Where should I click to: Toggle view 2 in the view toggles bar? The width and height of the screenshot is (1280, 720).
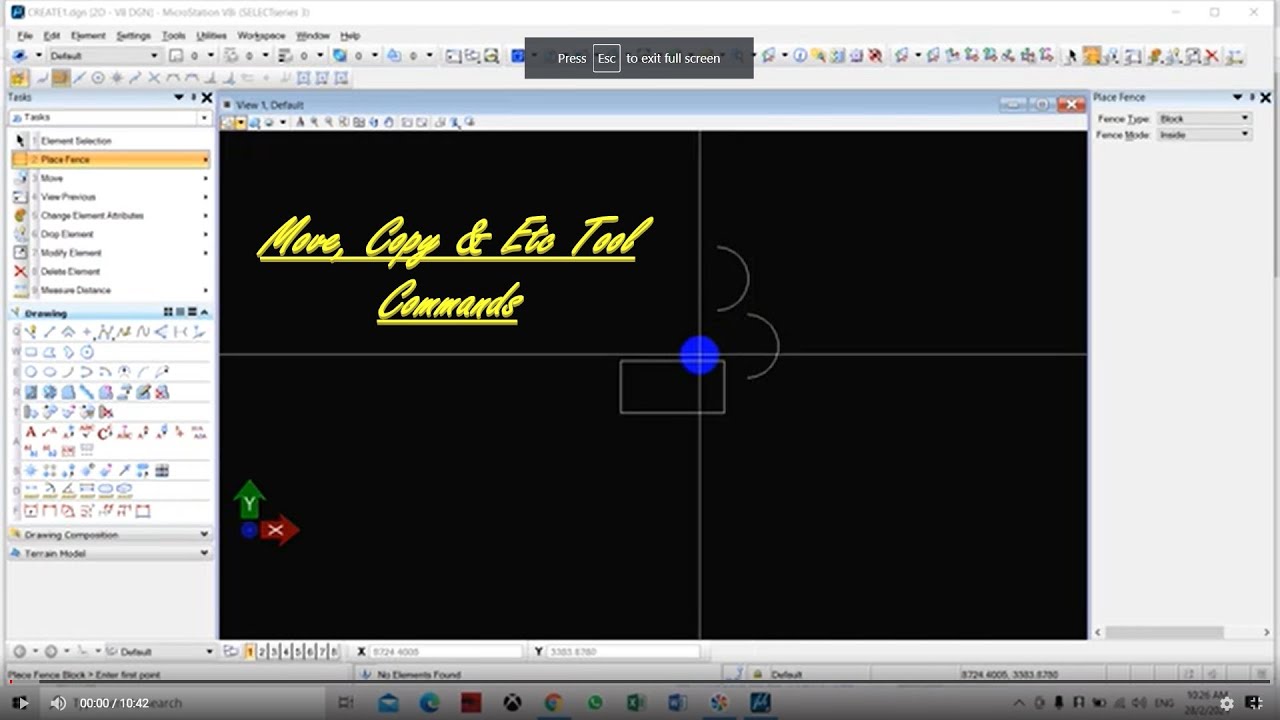pyautogui.click(x=262, y=652)
